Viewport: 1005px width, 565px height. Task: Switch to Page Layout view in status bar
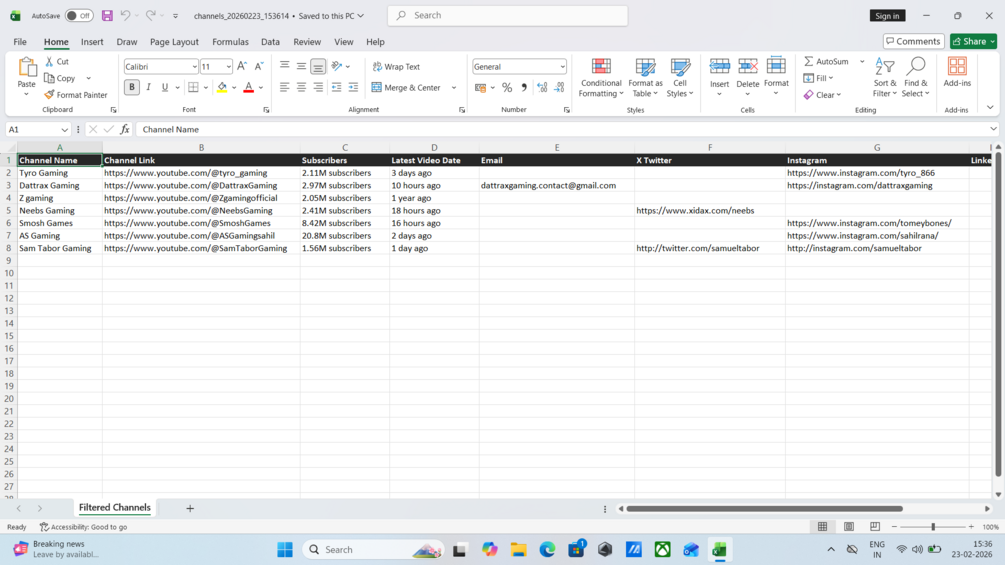[849, 527]
